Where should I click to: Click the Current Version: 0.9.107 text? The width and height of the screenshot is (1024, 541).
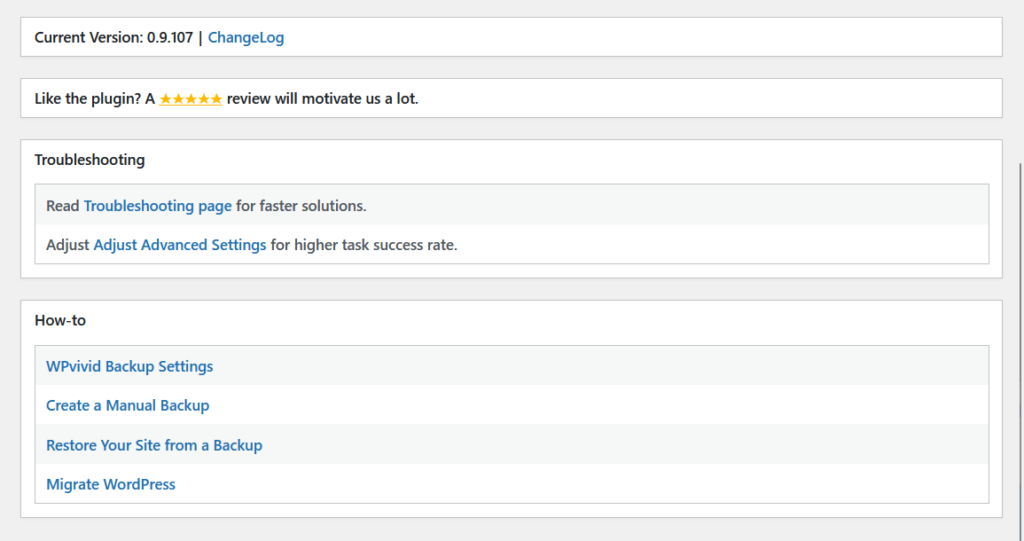[114, 37]
